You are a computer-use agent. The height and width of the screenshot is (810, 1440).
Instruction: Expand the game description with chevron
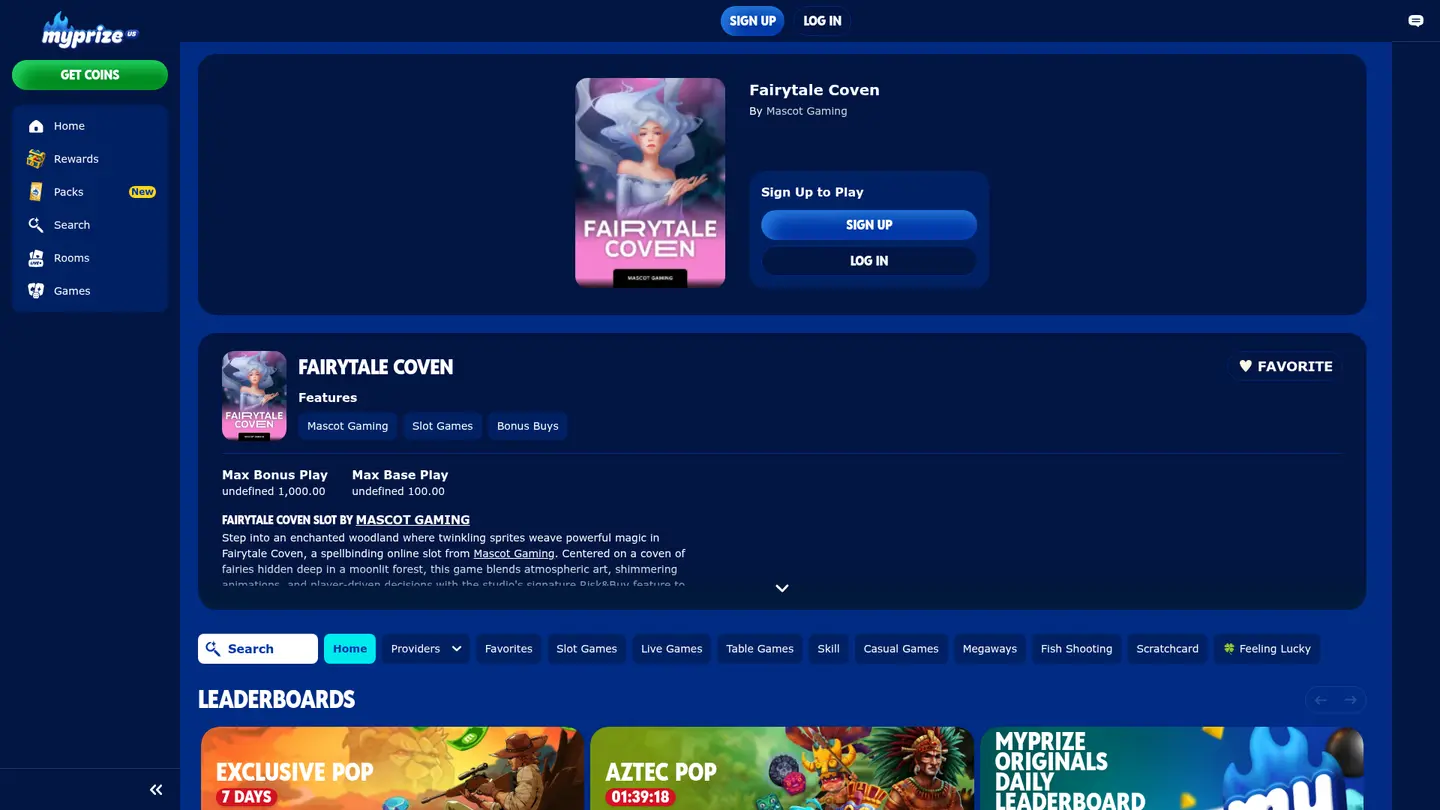(x=782, y=588)
